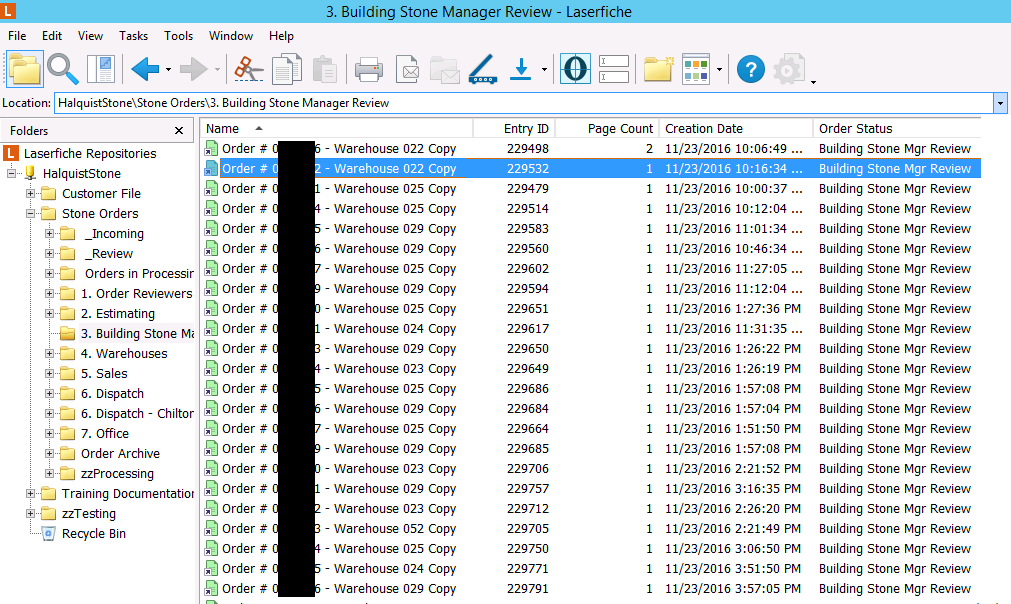
Task: Expand the Training Documentation folder node
Action: [30, 493]
